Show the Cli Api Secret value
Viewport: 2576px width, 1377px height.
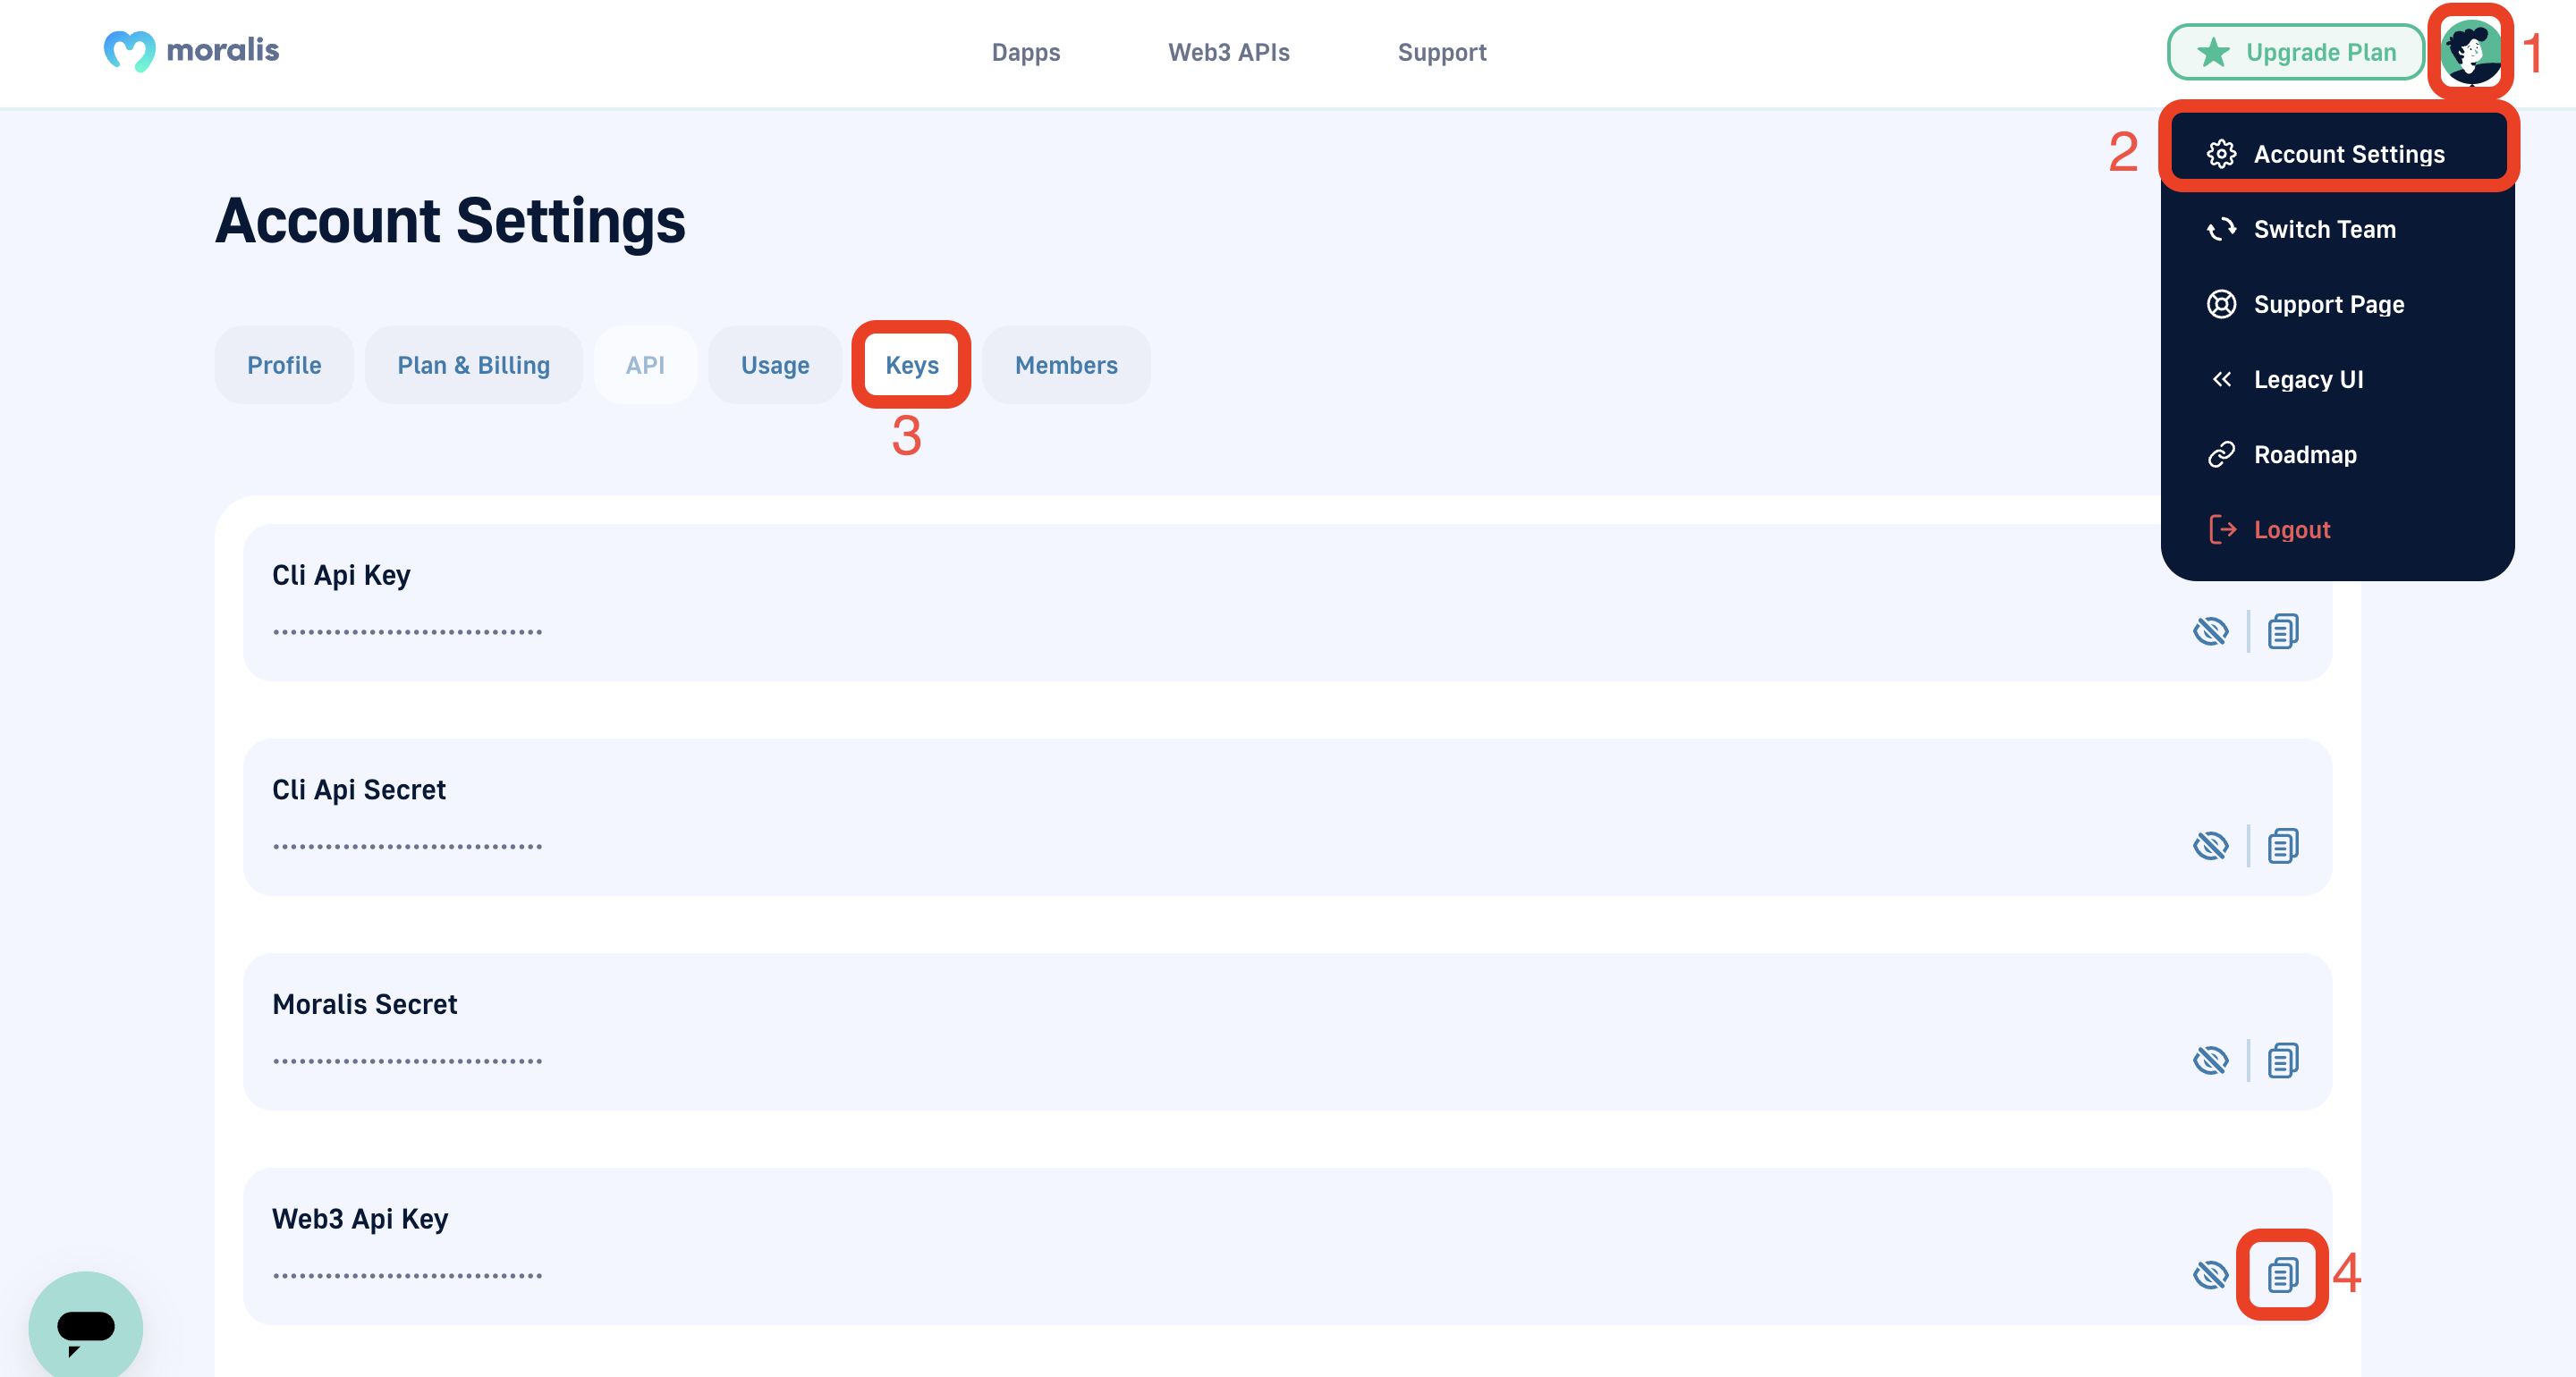[2210, 846]
